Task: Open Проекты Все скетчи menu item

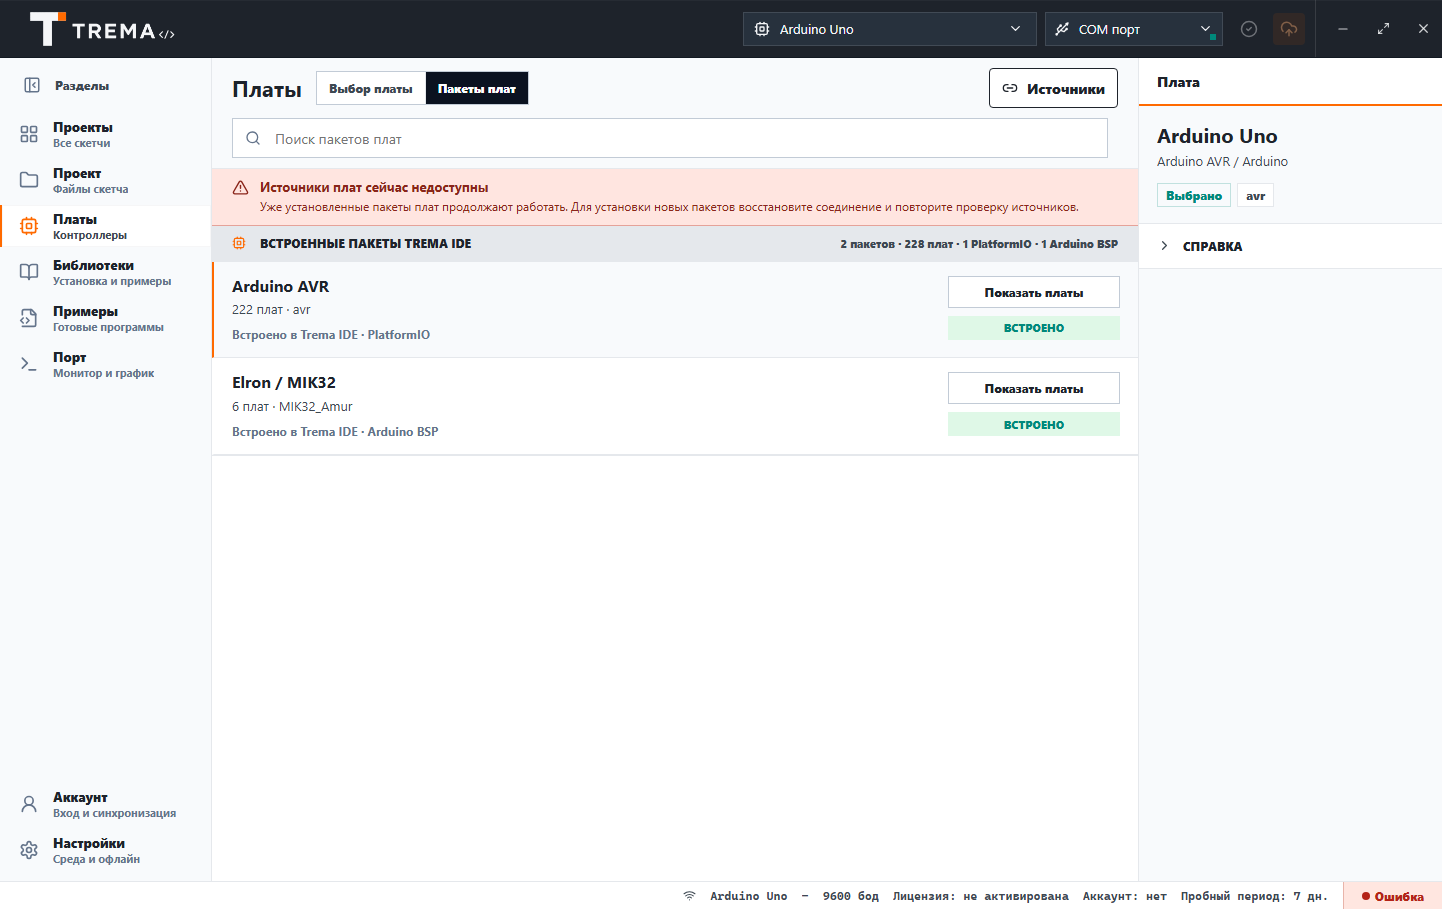Action: (x=105, y=134)
